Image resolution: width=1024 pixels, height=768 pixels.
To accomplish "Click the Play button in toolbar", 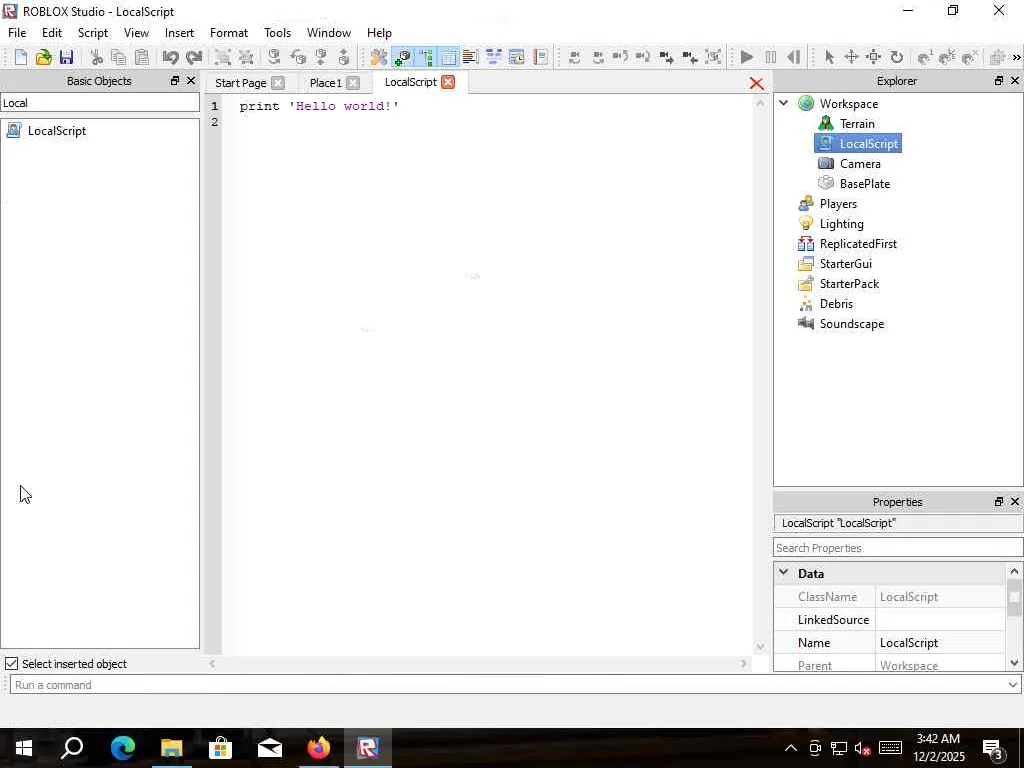I will pyautogui.click(x=747, y=57).
